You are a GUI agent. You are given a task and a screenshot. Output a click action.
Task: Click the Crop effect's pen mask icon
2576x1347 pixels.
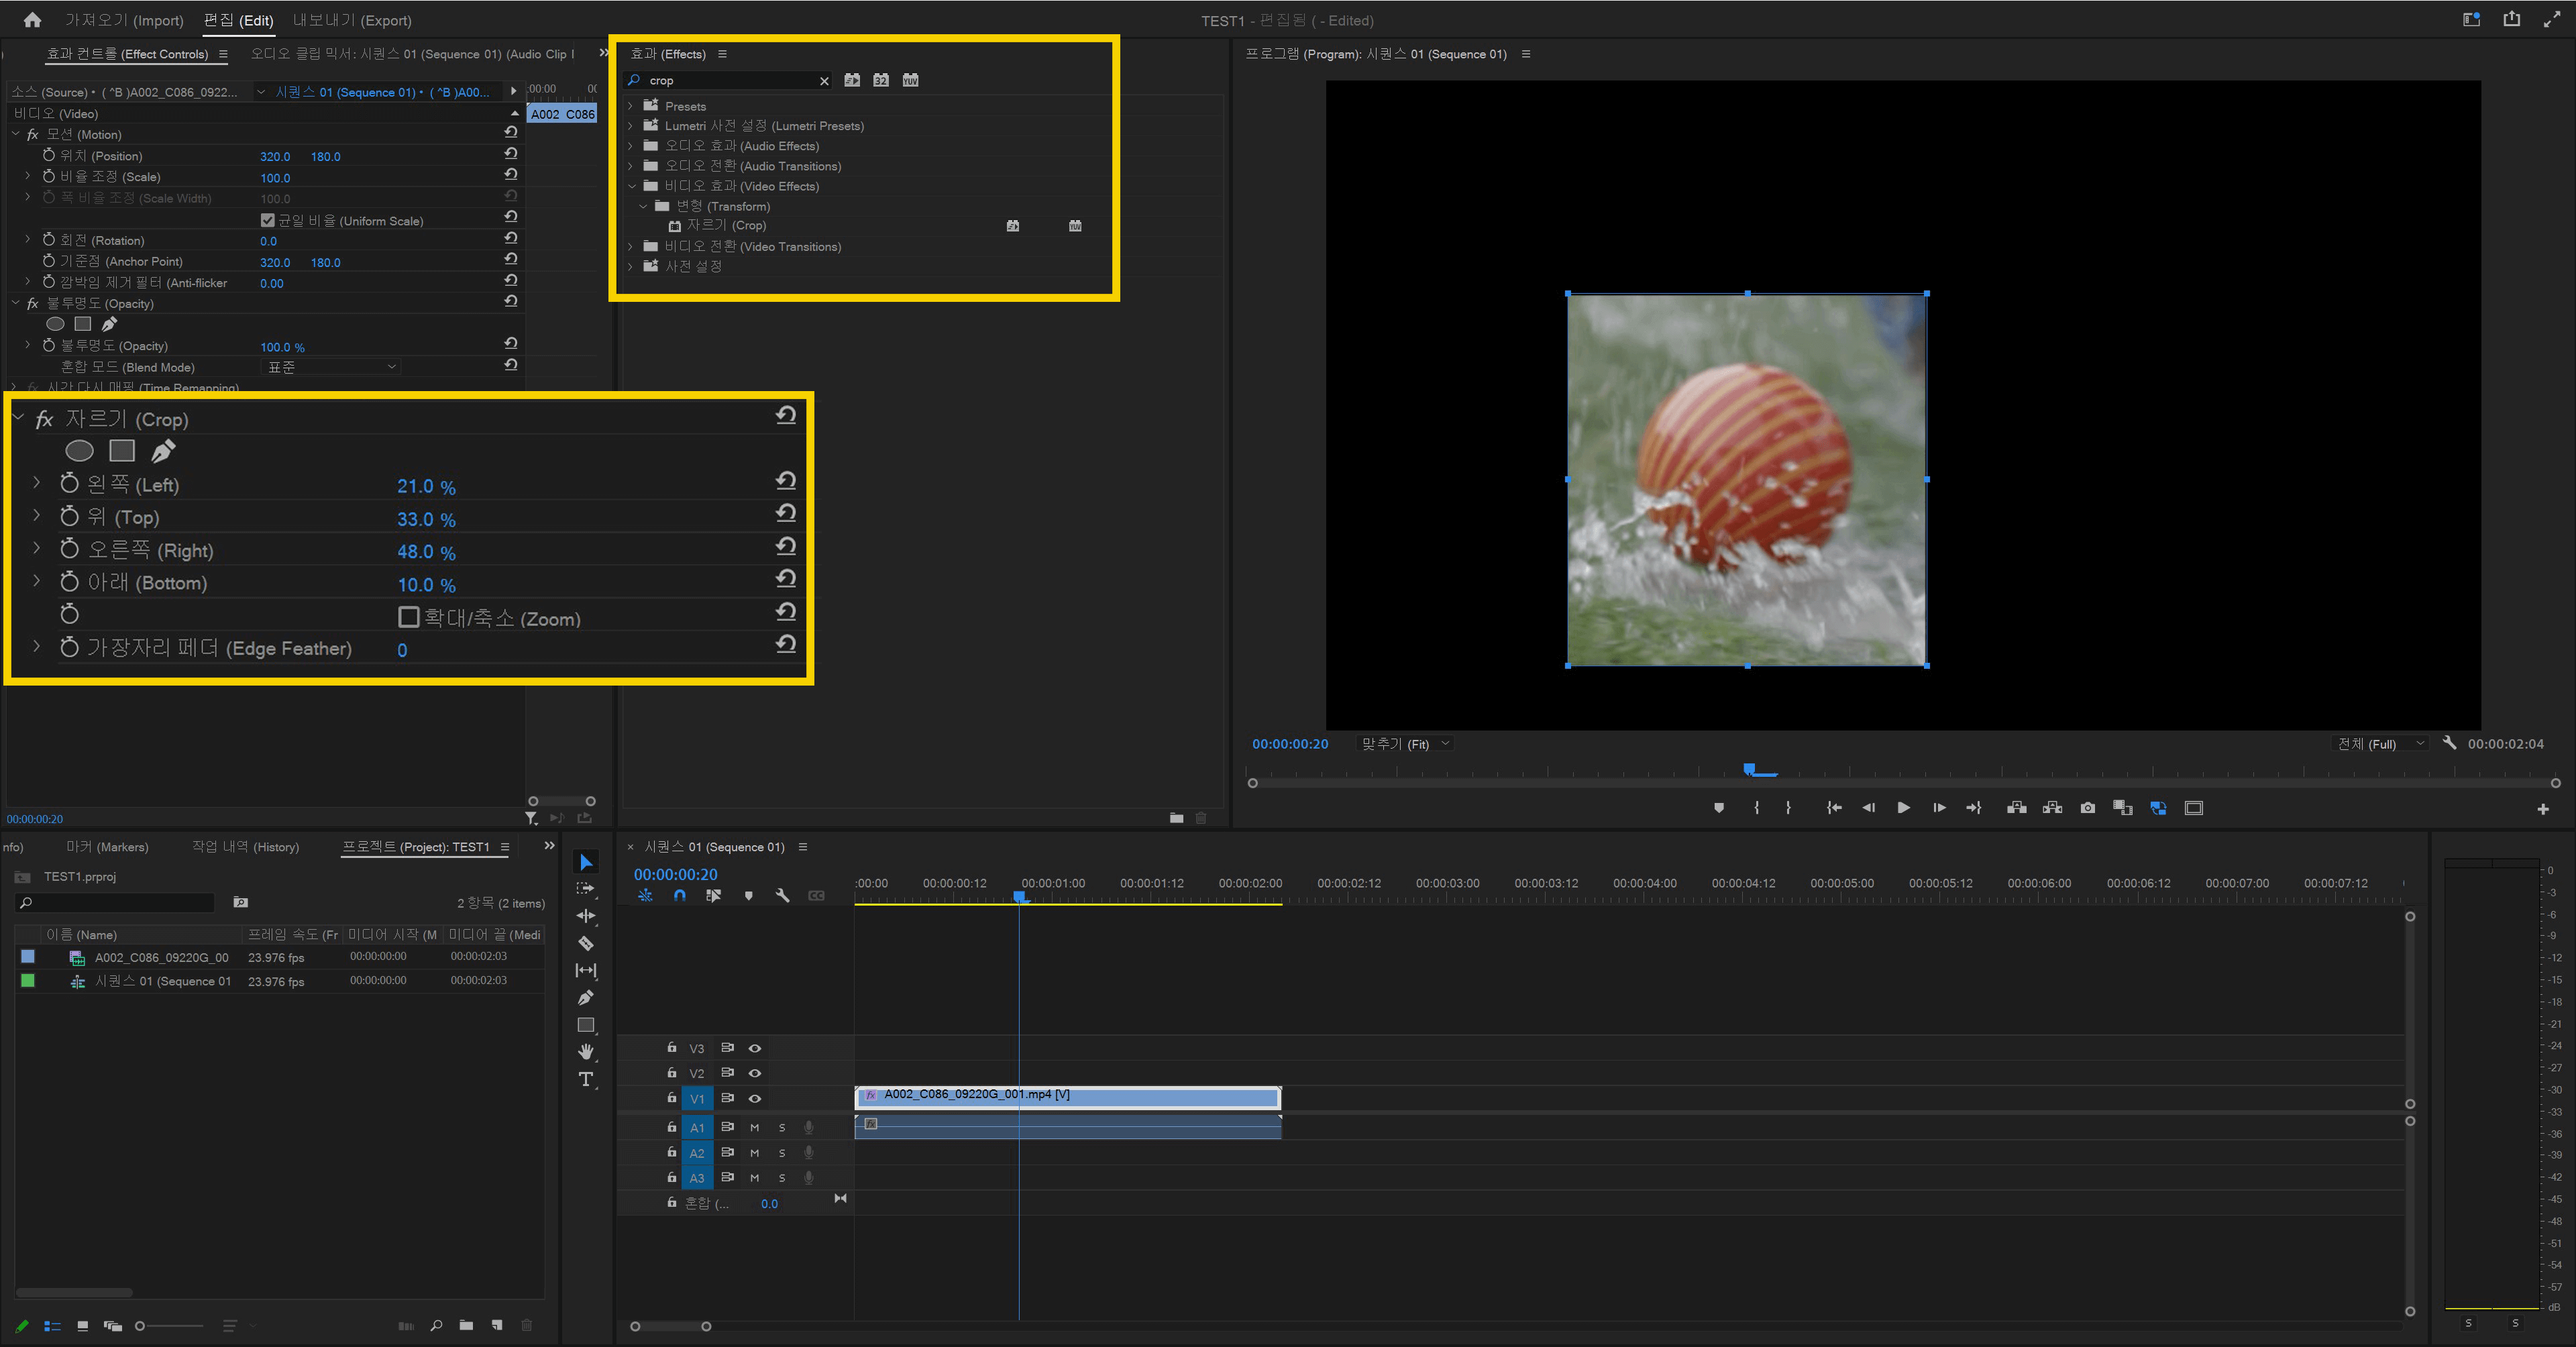(x=163, y=452)
